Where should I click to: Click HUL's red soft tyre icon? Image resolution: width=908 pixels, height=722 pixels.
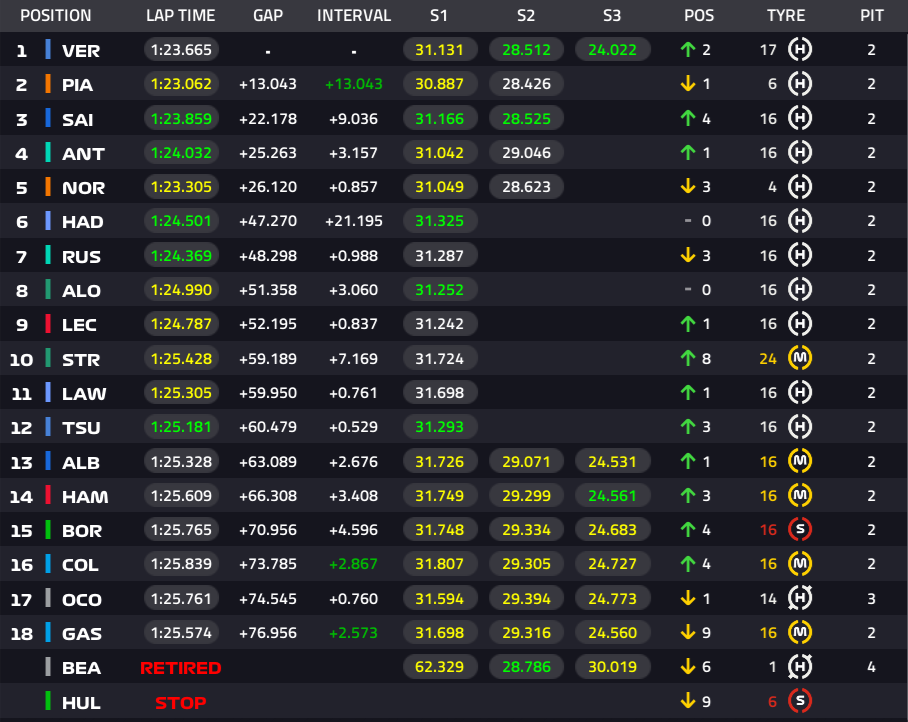pos(800,701)
